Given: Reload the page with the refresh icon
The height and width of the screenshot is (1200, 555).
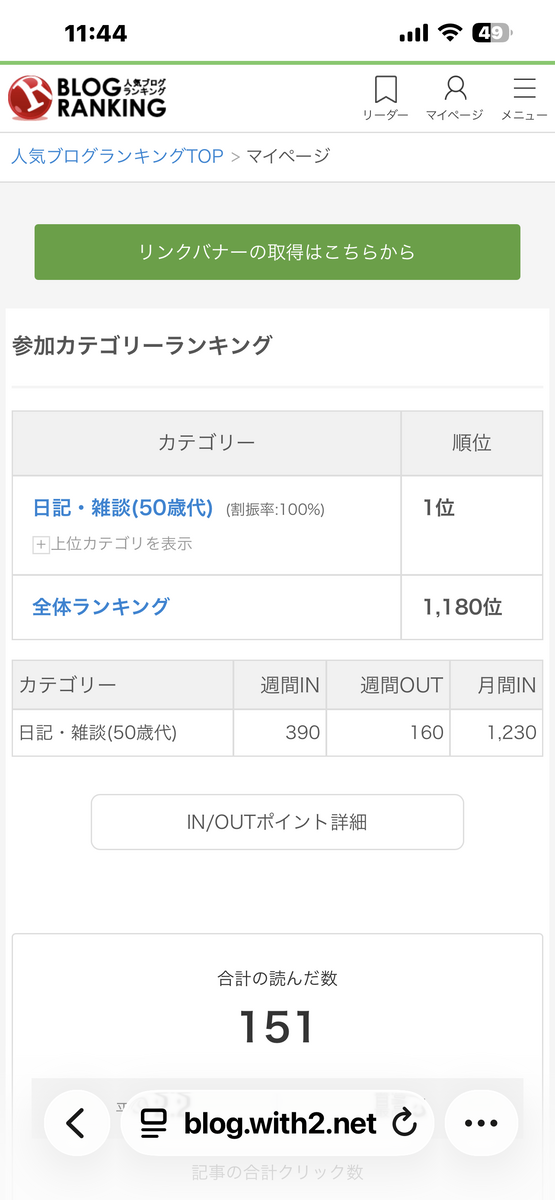Looking at the screenshot, I should [404, 1123].
